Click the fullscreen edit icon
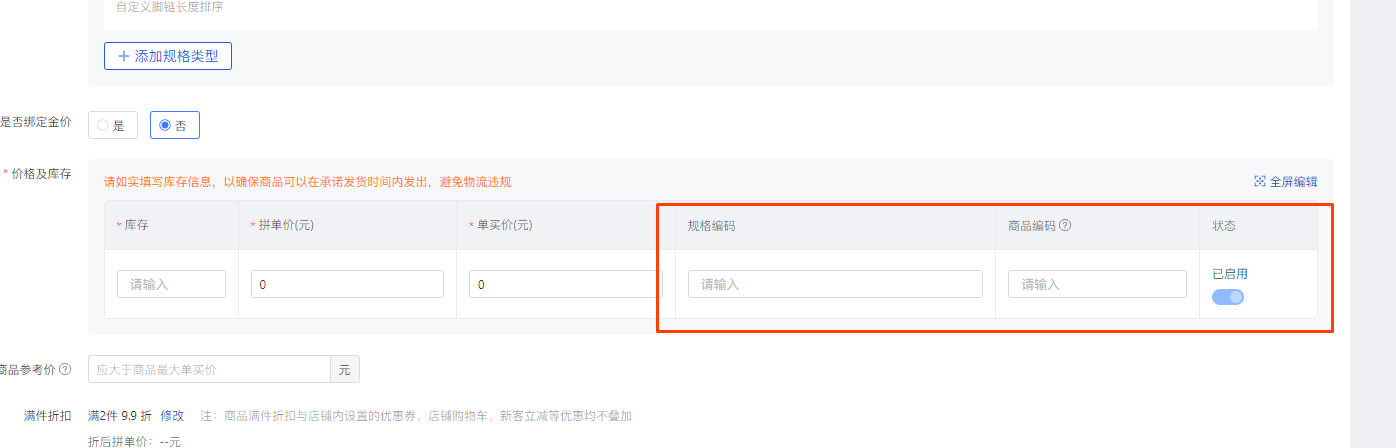Image resolution: width=1396 pixels, height=448 pixels. pos(1260,182)
